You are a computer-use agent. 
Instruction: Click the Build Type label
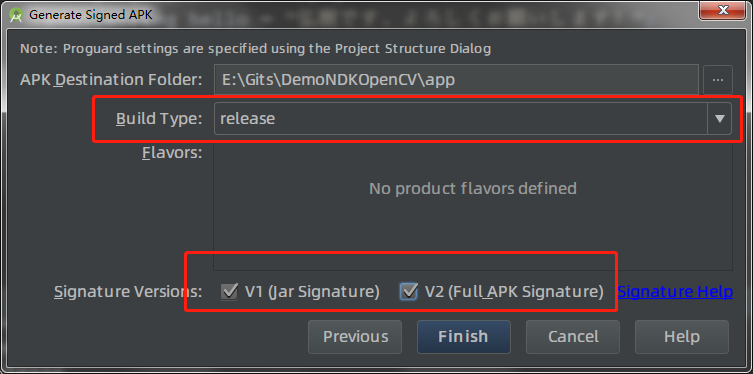tap(159, 119)
